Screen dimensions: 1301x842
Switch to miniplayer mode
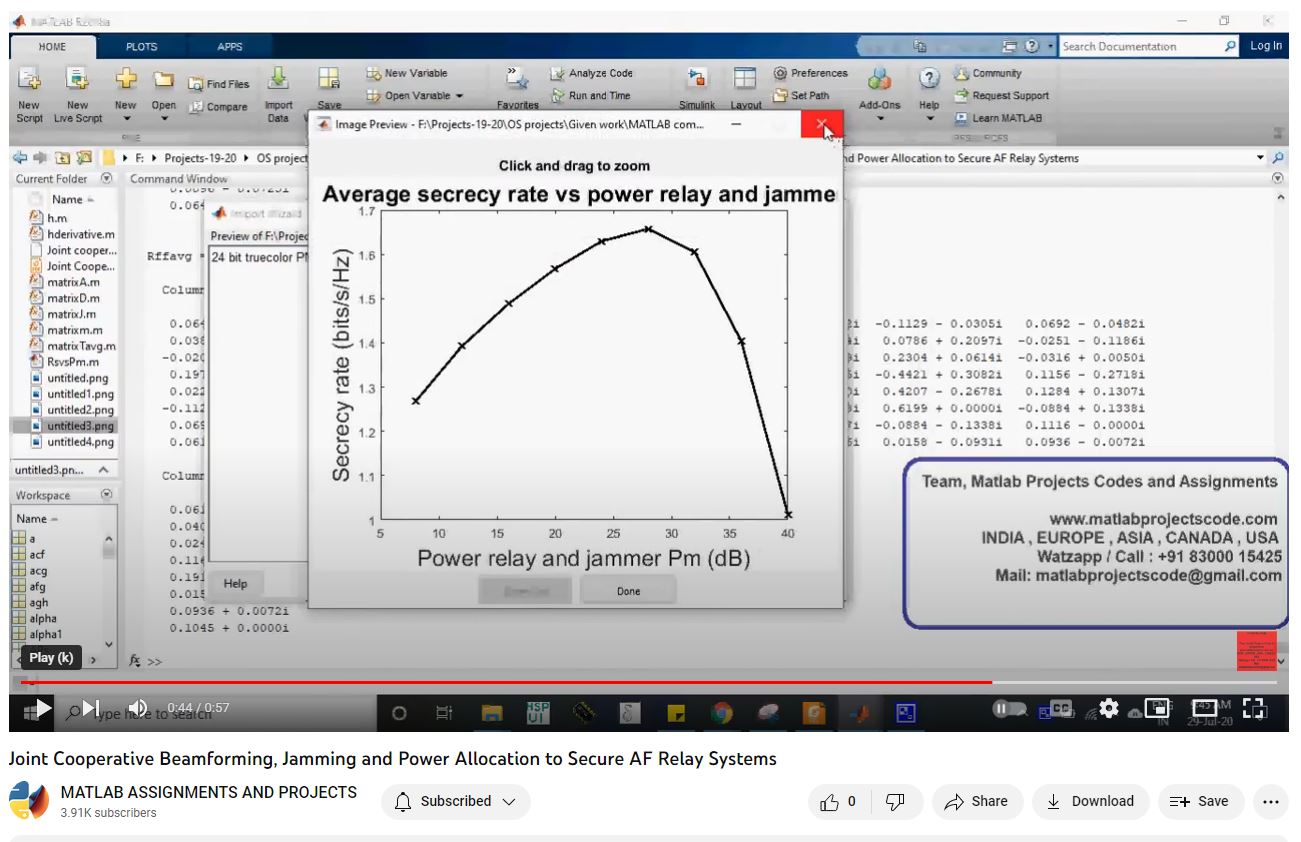[x=1157, y=708]
